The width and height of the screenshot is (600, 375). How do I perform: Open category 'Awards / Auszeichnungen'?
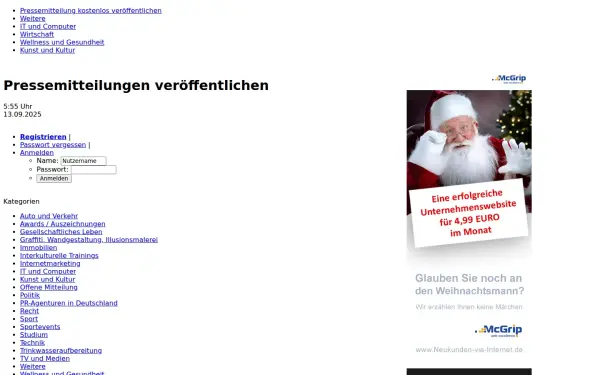coord(62,224)
